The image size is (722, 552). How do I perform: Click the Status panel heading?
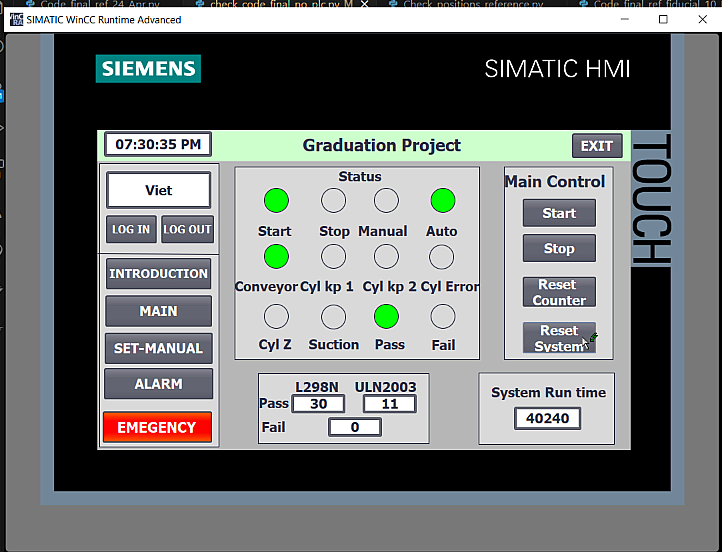point(360,177)
